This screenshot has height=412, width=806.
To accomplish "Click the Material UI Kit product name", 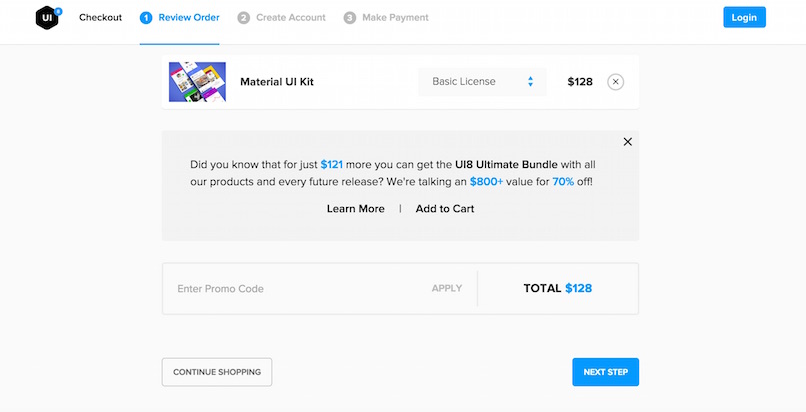I will [277, 82].
